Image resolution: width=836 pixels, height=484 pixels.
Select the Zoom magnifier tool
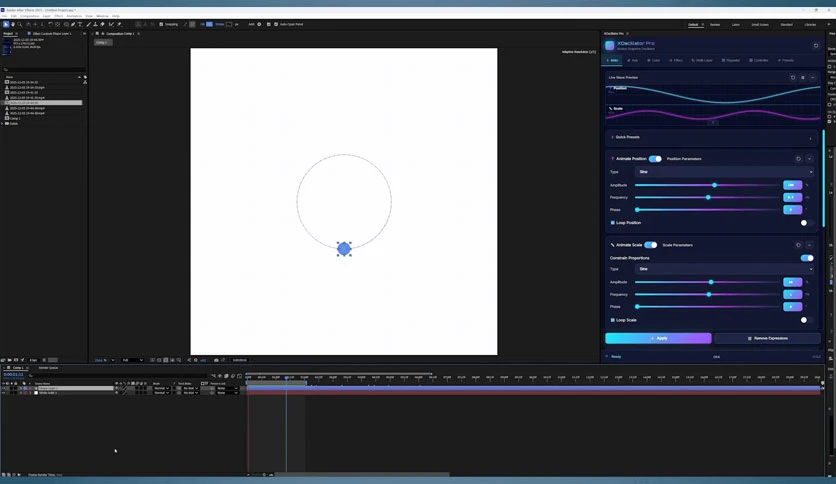coord(20,24)
